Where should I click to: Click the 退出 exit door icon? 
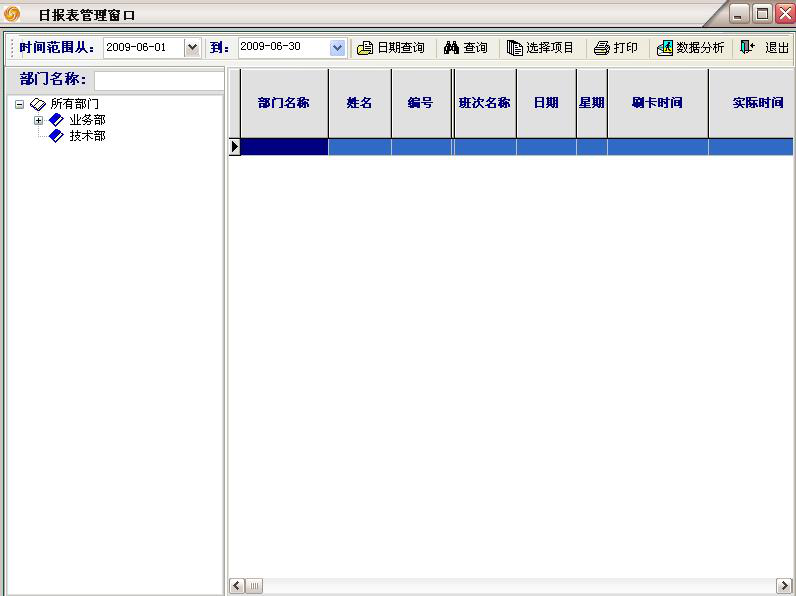747,47
